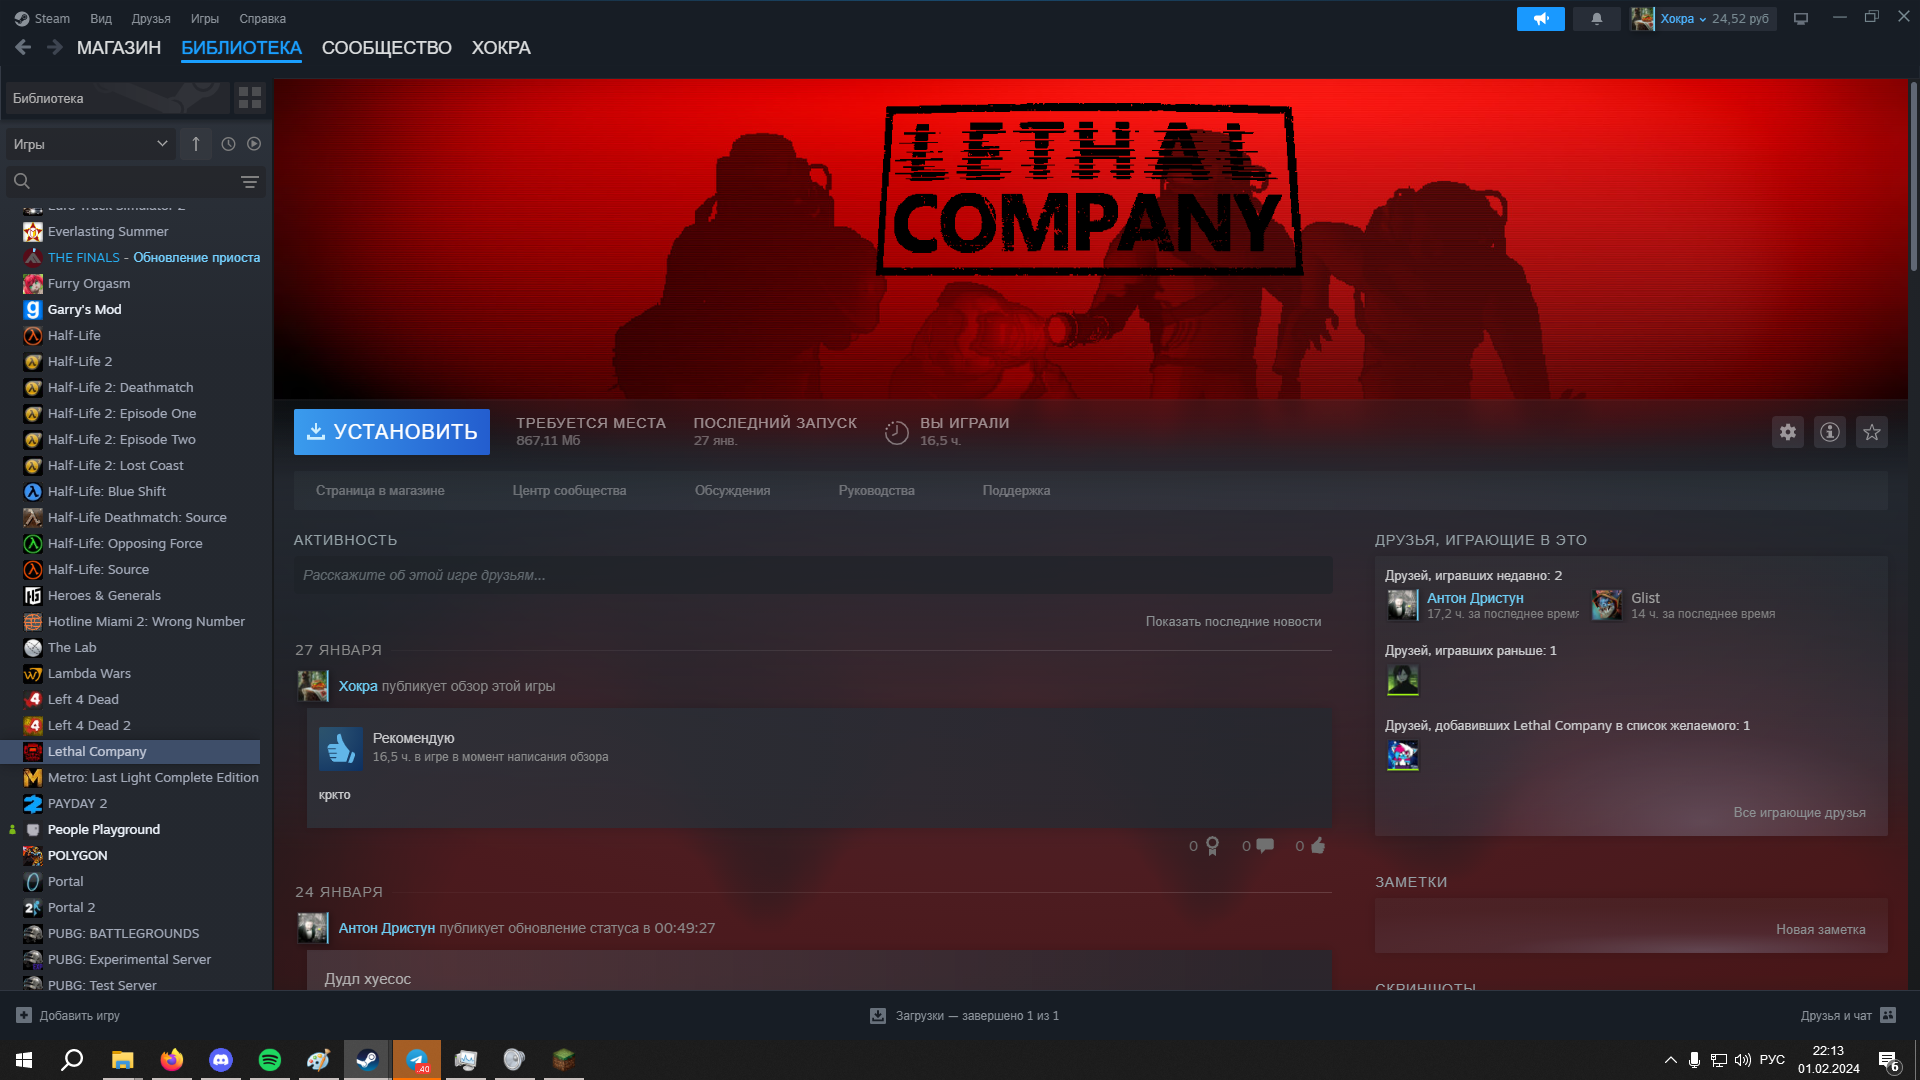The width and height of the screenshot is (1920, 1080).
Task: Open game settings gear icon
Action: click(x=1788, y=432)
